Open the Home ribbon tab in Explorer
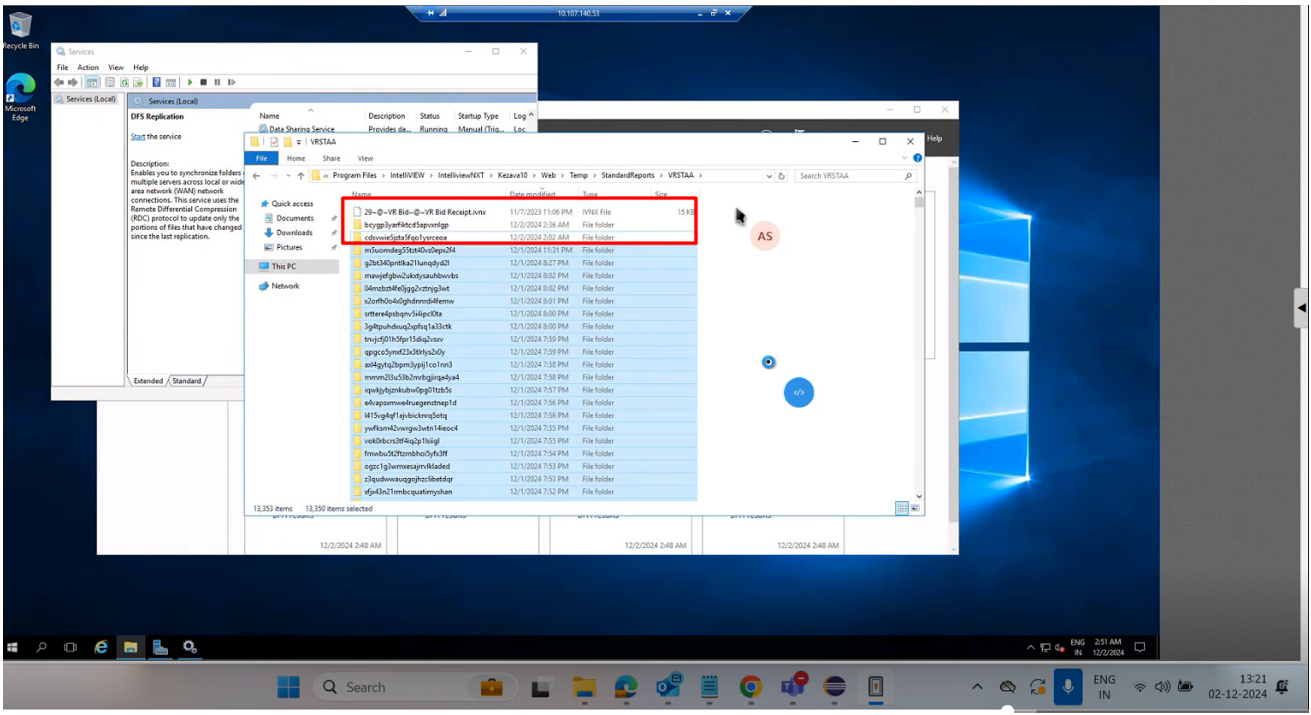Screen dimensions: 1311x715 coord(296,158)
